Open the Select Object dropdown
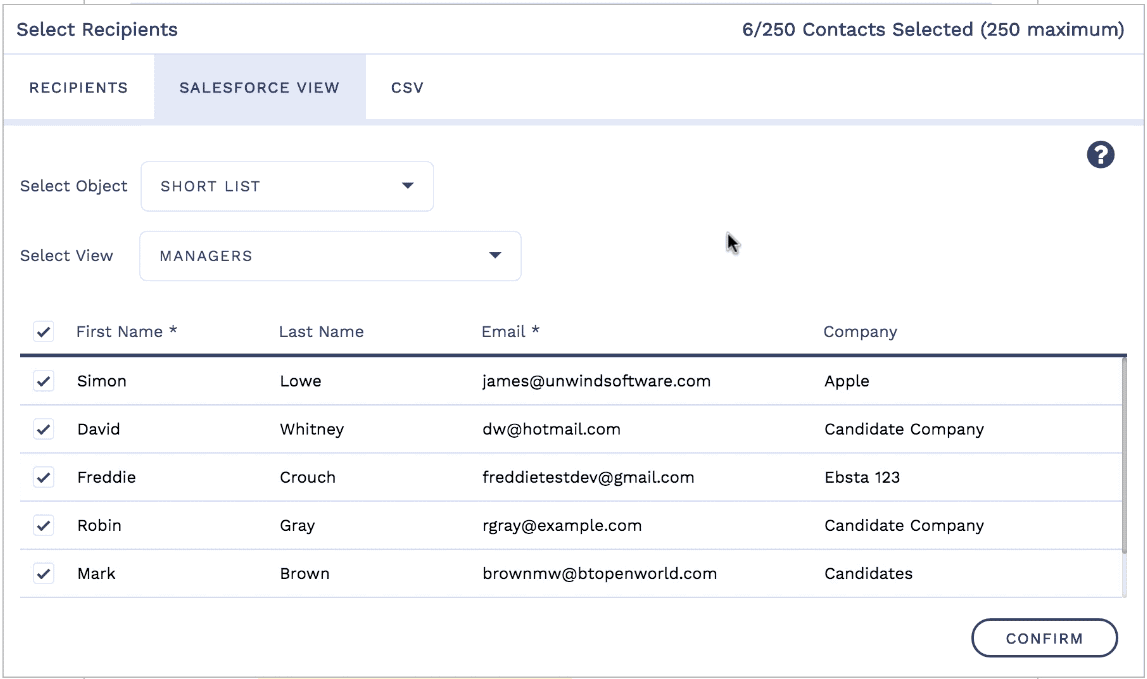This screenshot has height=679, width=1147. [286, 186]
